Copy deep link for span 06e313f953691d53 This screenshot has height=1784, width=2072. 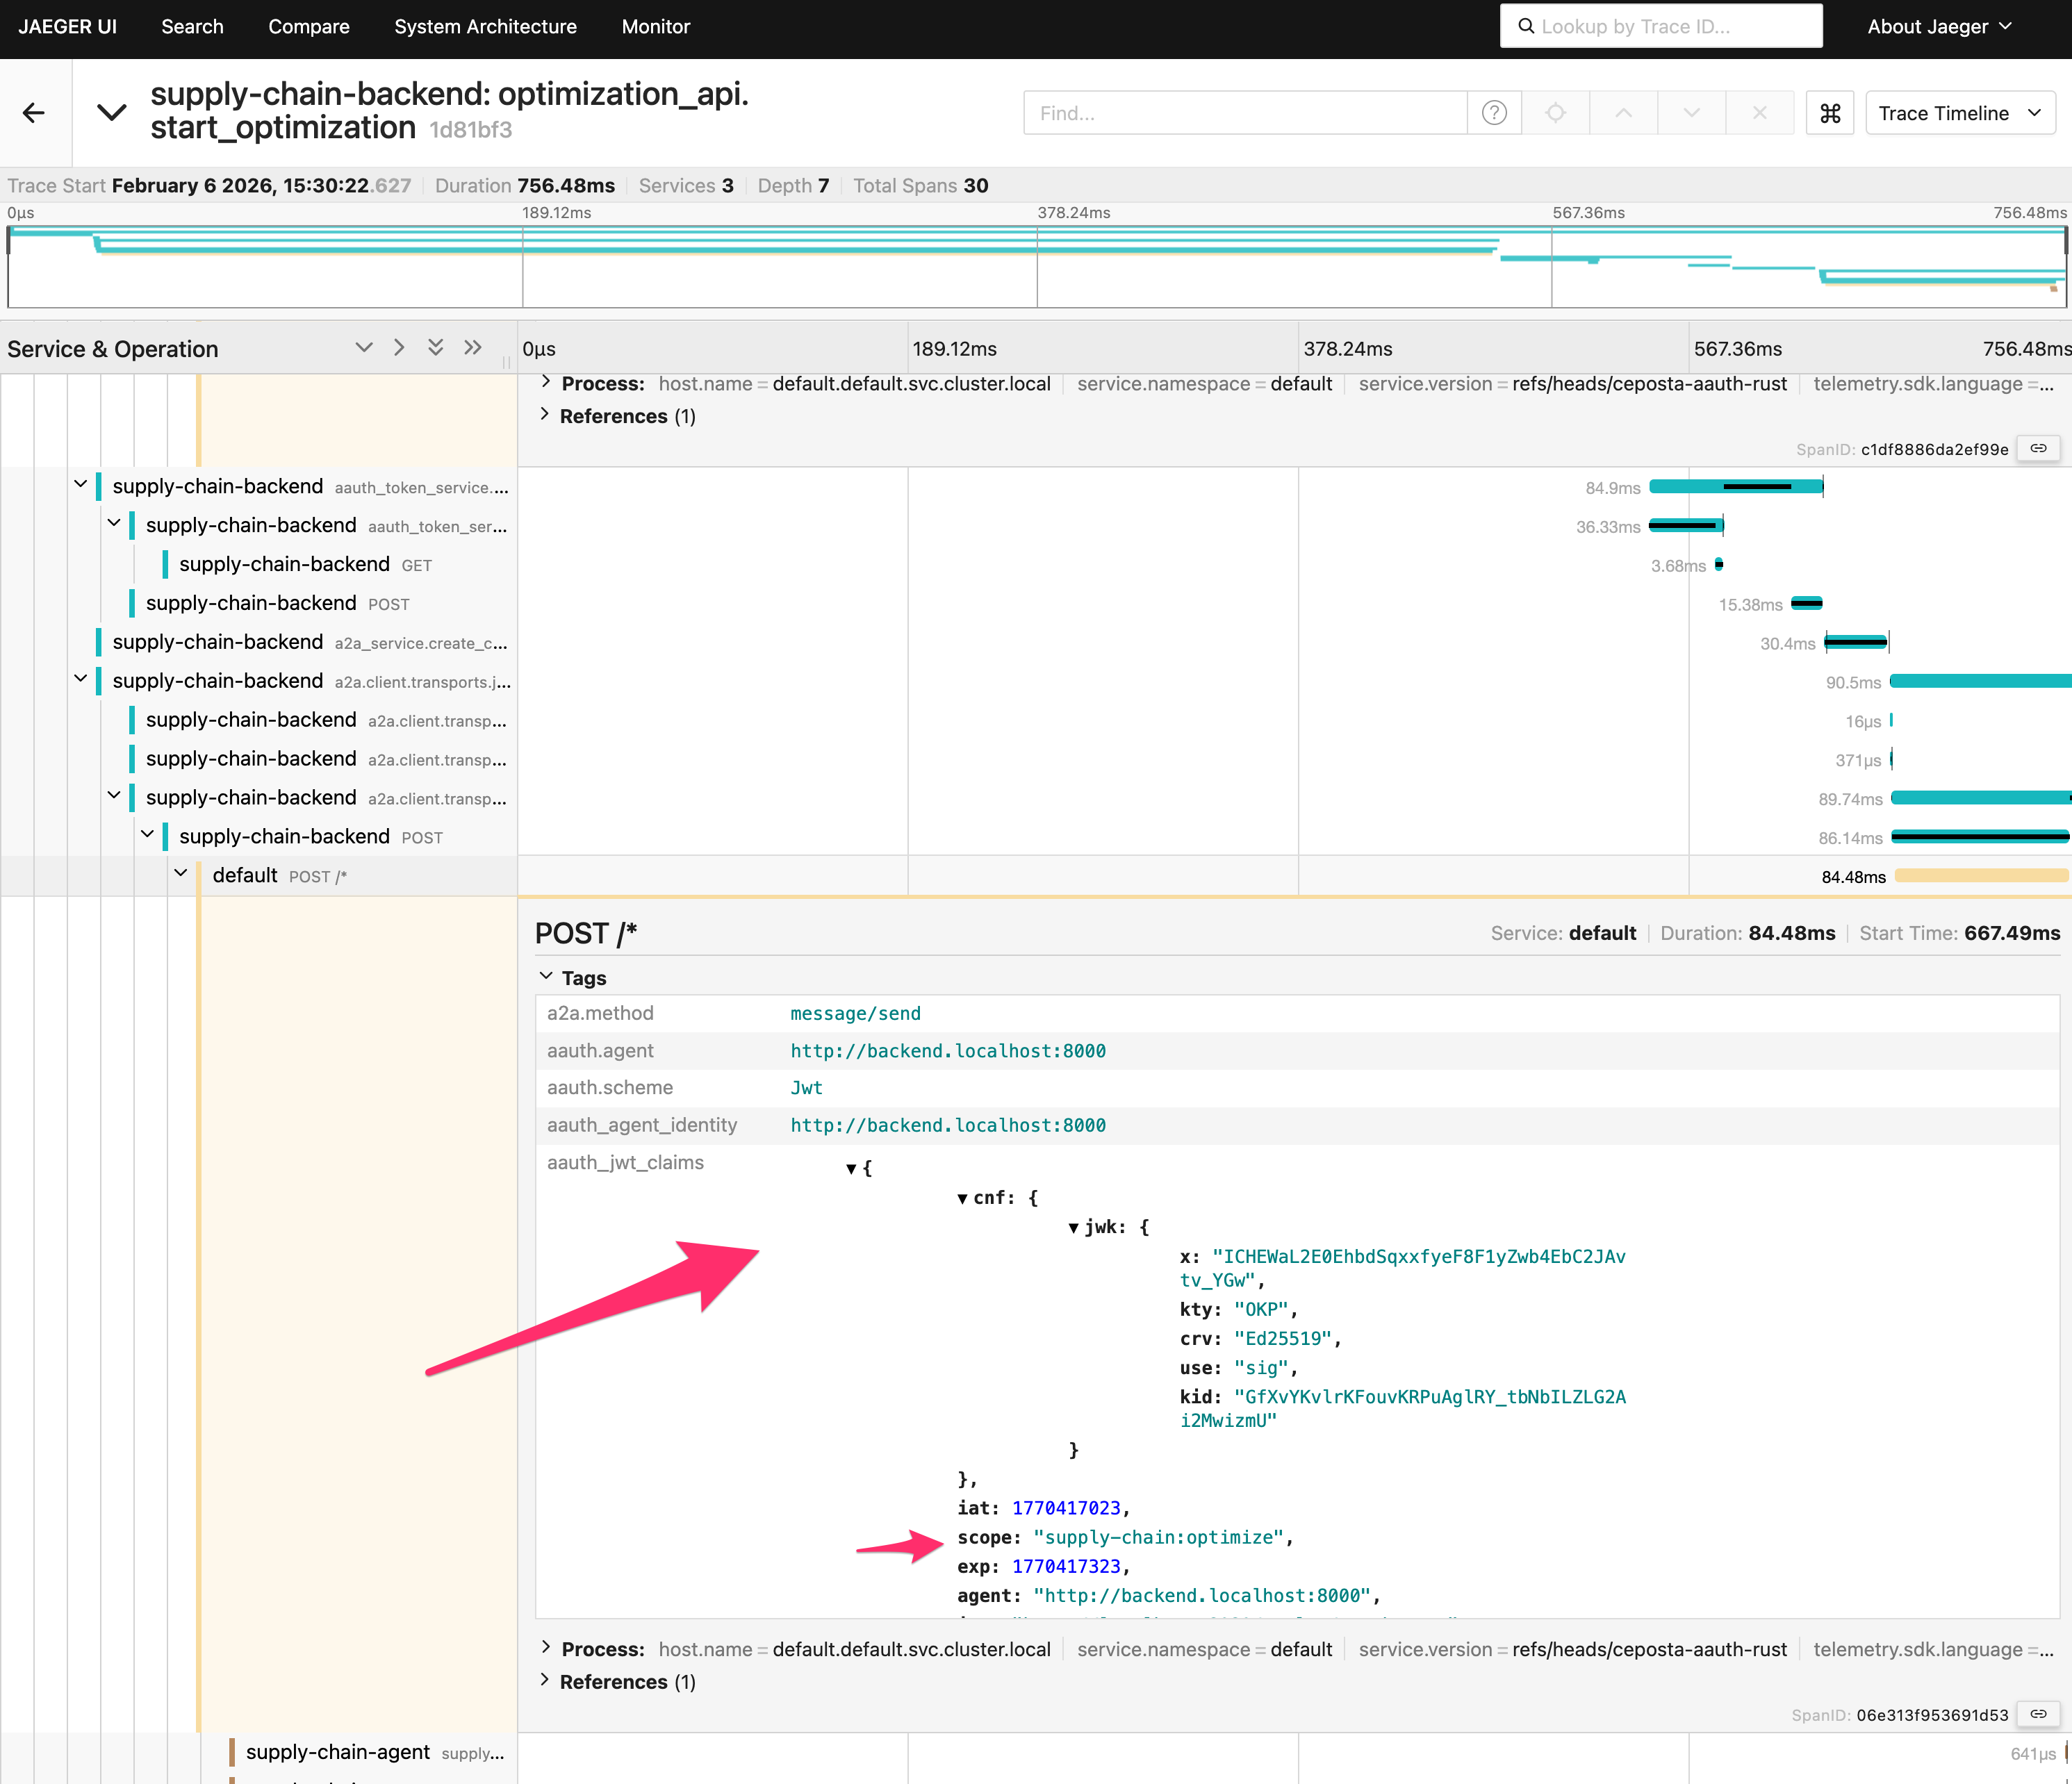point(2038,1714)
